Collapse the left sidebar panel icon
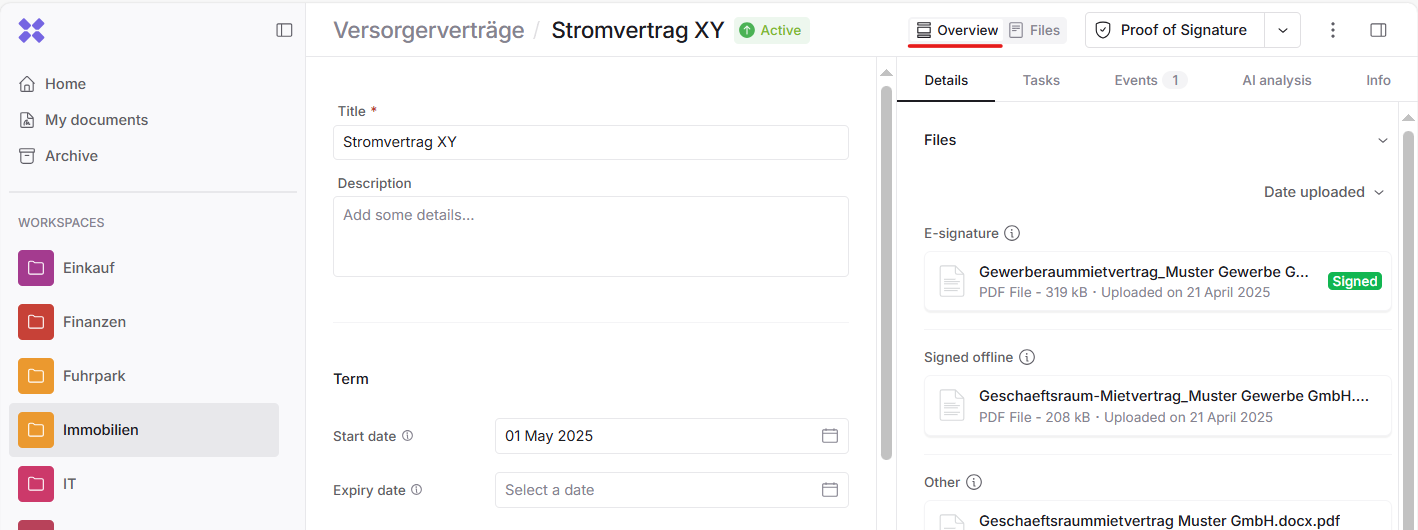1418x530 pixels. [284, 30]
